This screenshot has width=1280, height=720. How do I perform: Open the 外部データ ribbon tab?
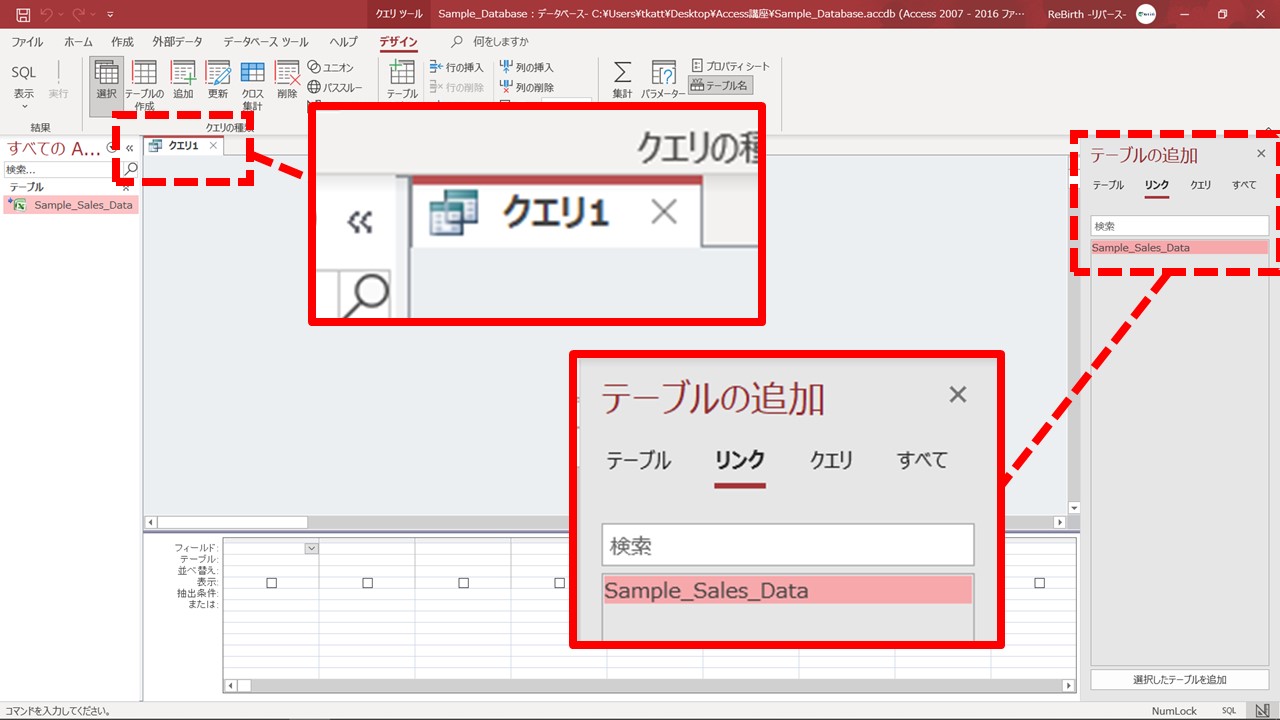pos(177,42)
